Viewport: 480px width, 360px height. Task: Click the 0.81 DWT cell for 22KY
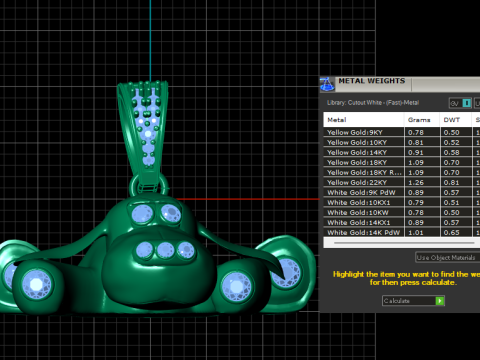point(455,182)
